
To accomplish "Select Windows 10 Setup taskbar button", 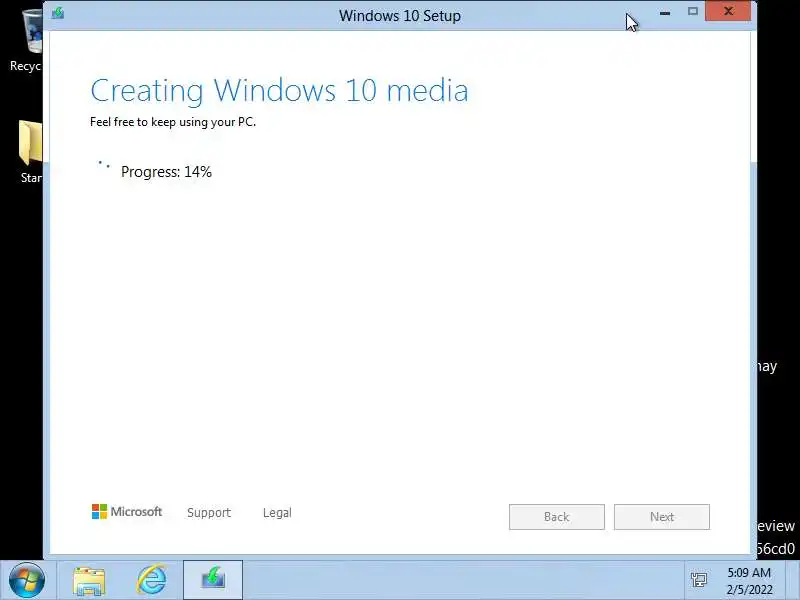I will (x=213, y=580).
